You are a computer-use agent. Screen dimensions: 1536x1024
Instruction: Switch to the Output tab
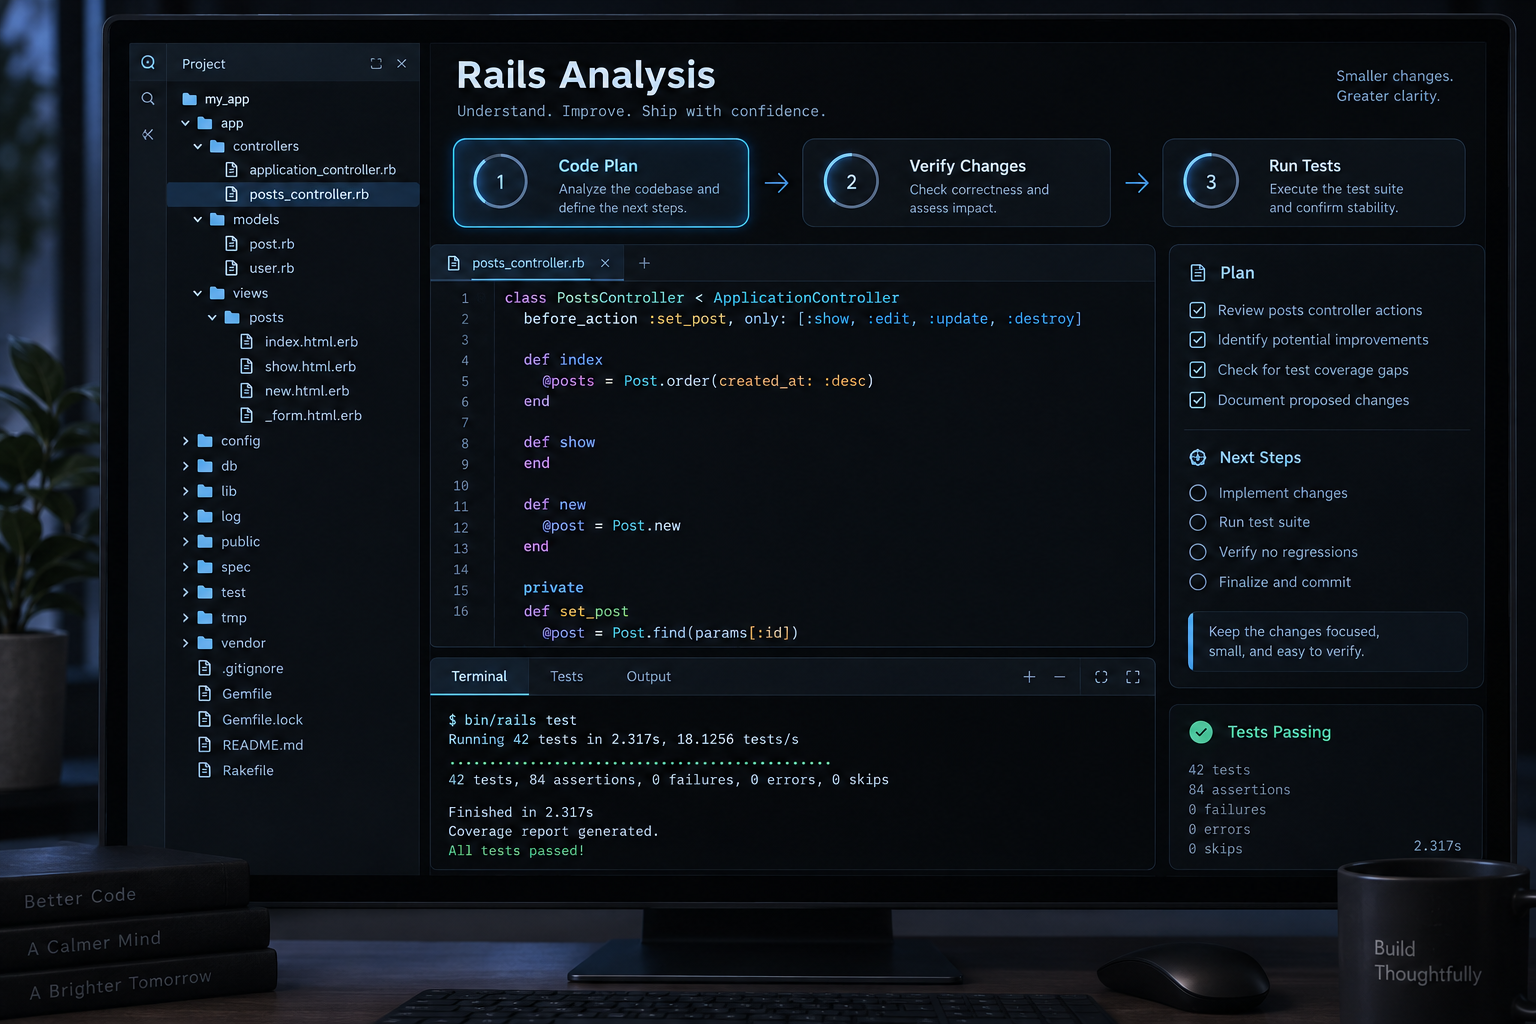(x=649, y=677)
